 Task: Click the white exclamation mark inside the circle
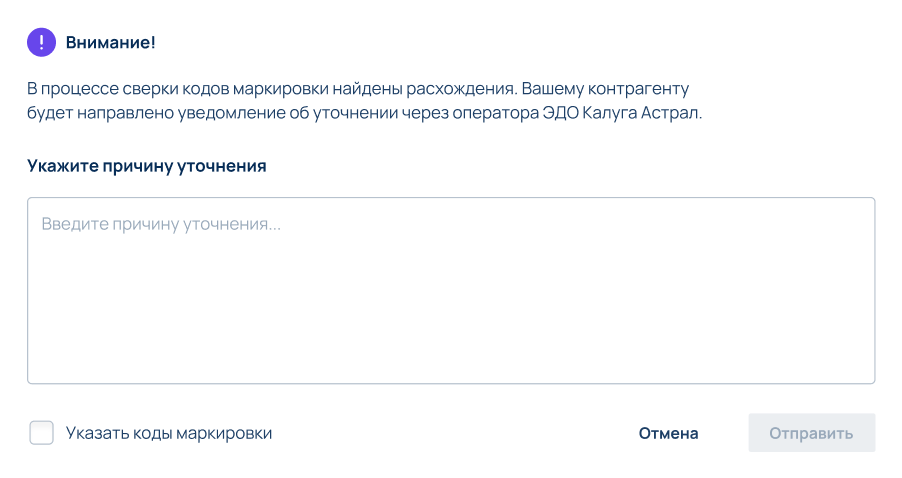[x=41, y=42]
